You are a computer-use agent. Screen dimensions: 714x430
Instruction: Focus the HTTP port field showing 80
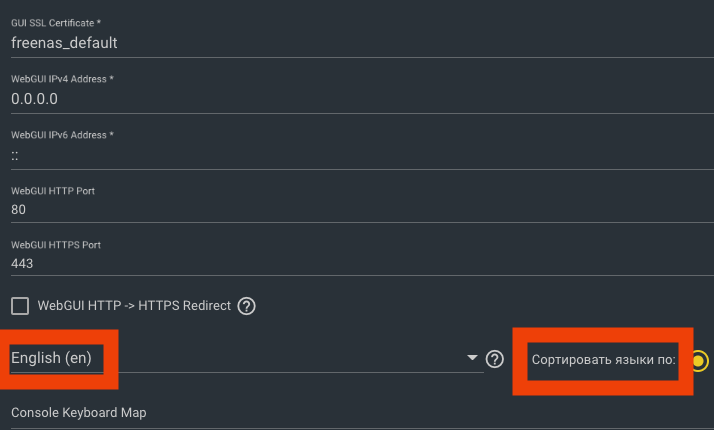362,210
